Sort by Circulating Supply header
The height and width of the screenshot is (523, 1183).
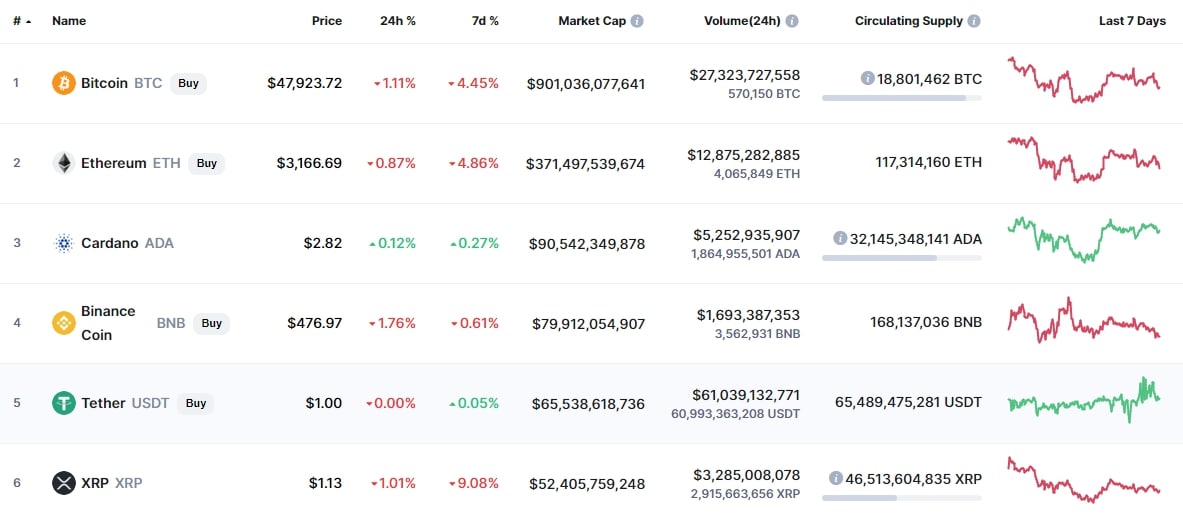pos(908,21)
